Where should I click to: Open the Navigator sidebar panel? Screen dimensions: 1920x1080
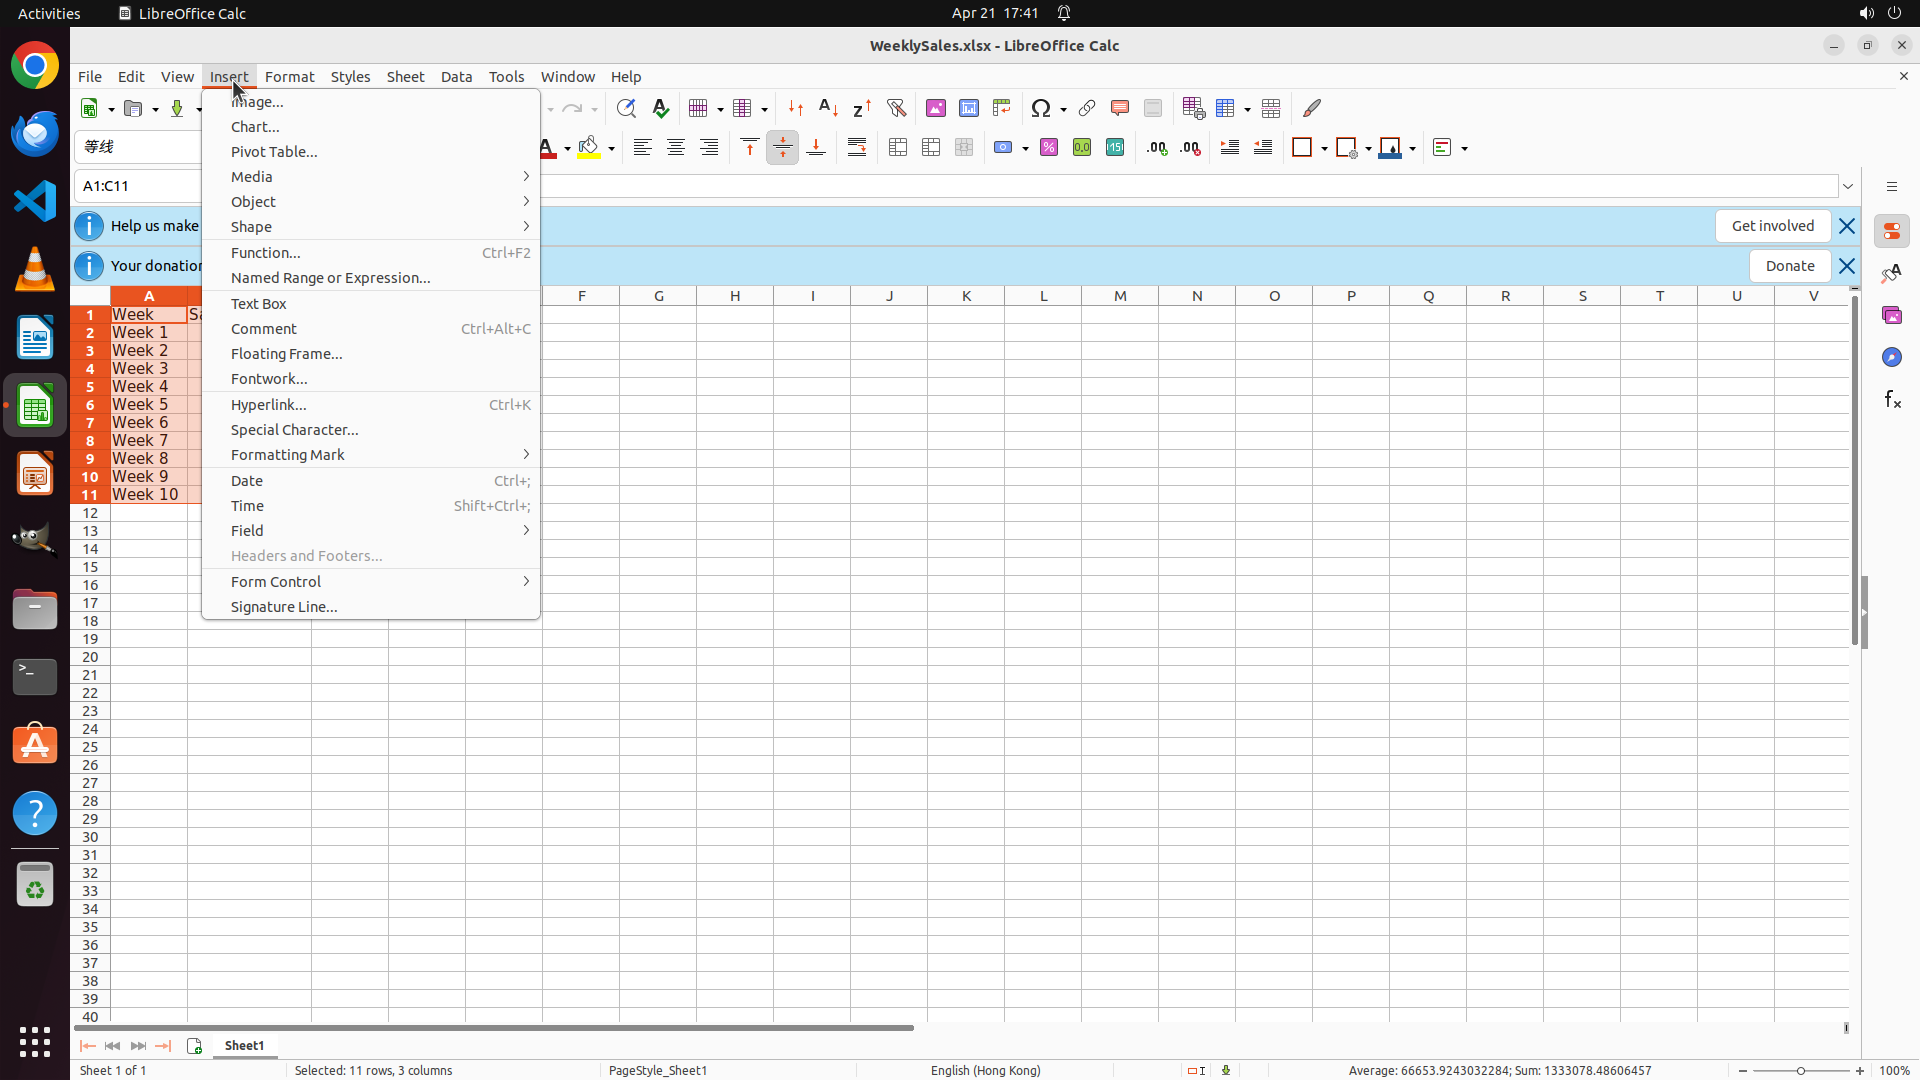pos(1892,357)
